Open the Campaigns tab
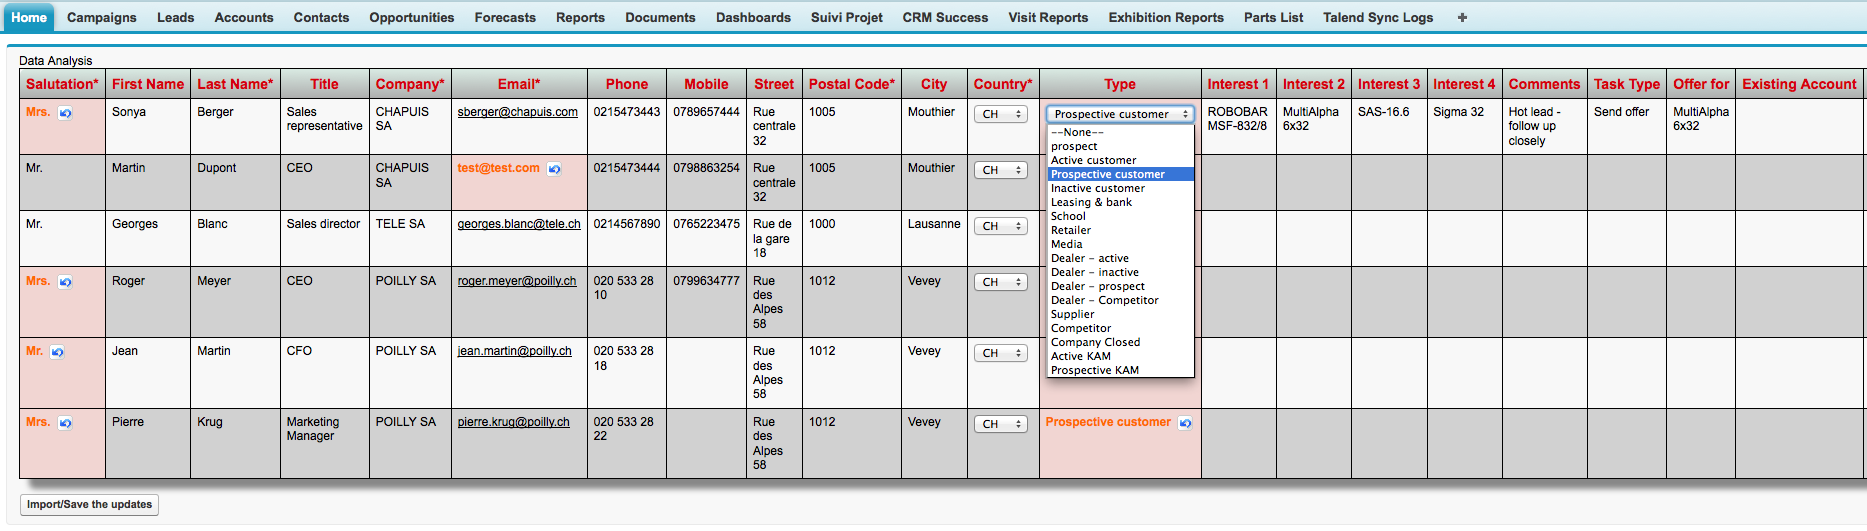Viewport: 1867px width, 531px height. (x=102, y=17)
